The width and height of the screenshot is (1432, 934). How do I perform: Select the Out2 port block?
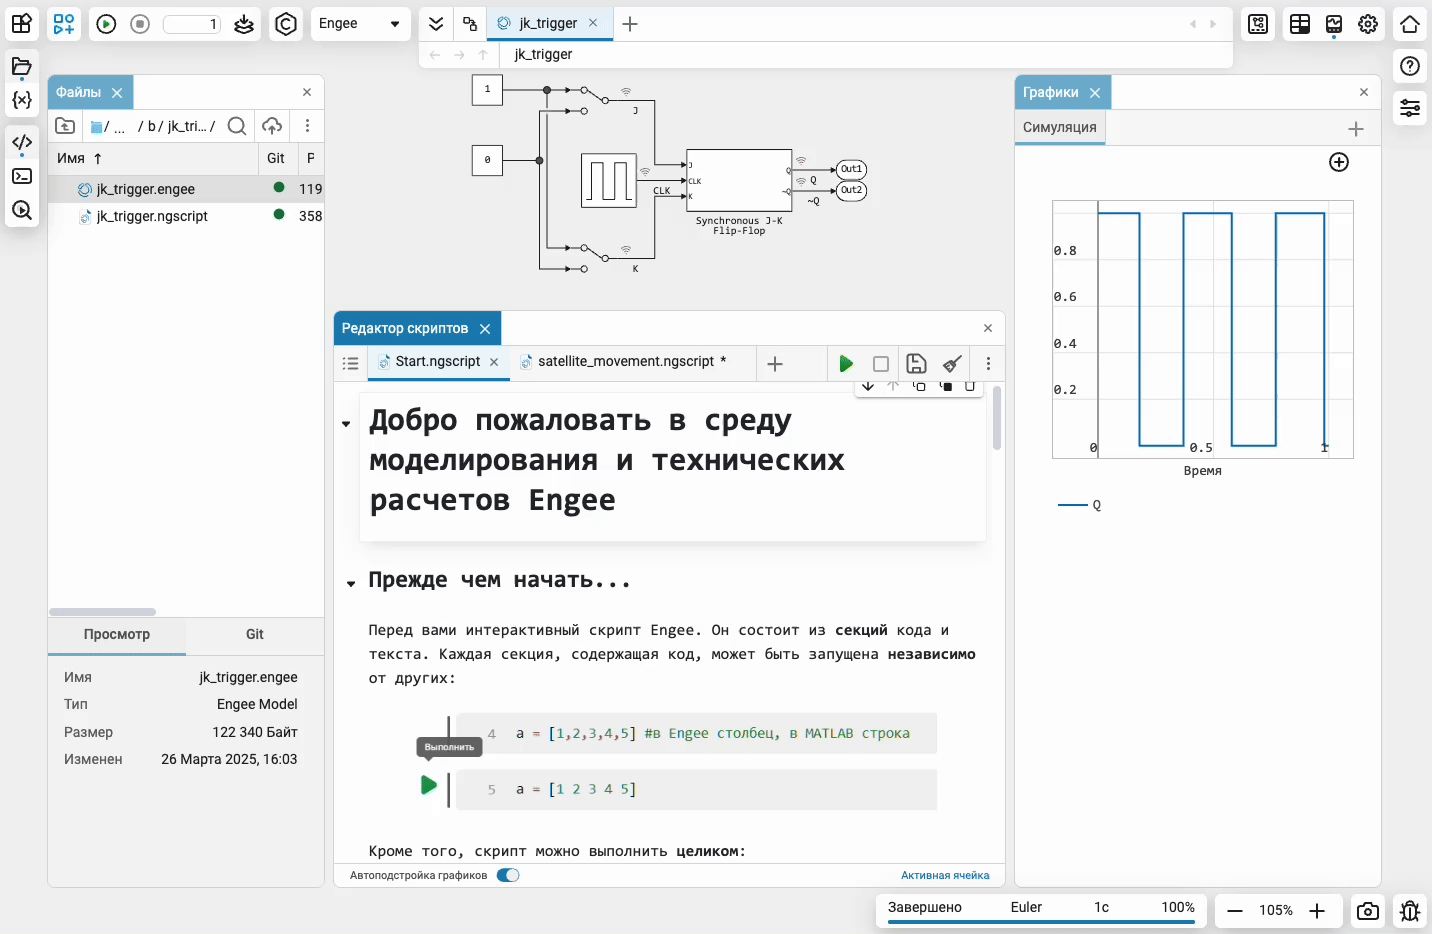pos(851,190)
